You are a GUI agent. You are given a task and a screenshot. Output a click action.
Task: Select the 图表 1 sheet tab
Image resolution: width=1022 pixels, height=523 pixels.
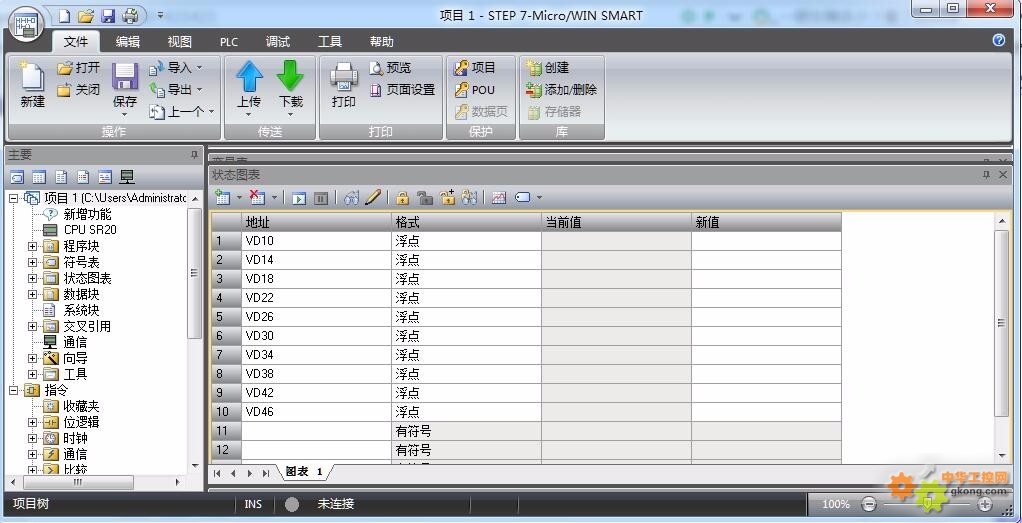(x=304, y=471)
